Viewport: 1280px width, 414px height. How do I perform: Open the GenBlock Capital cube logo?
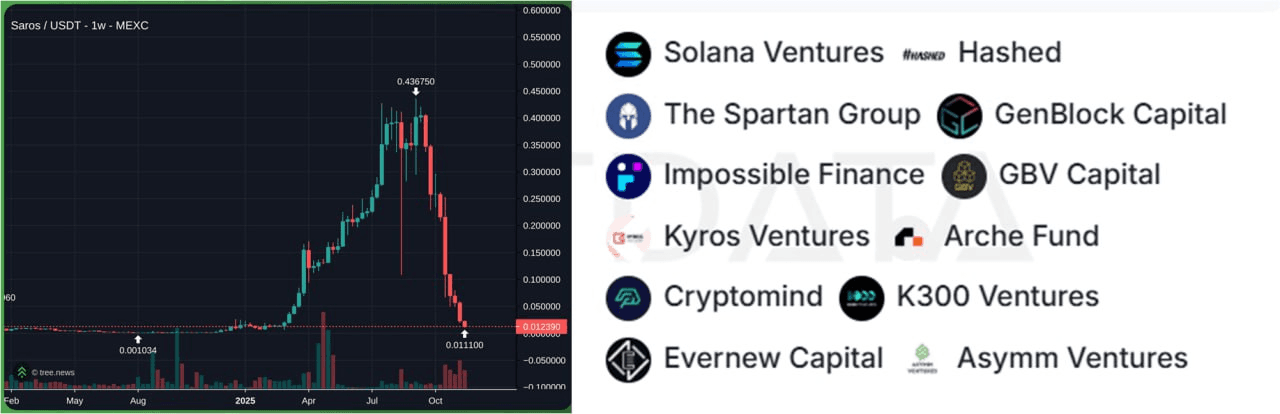pyautogui.click(x=960, y=116)
